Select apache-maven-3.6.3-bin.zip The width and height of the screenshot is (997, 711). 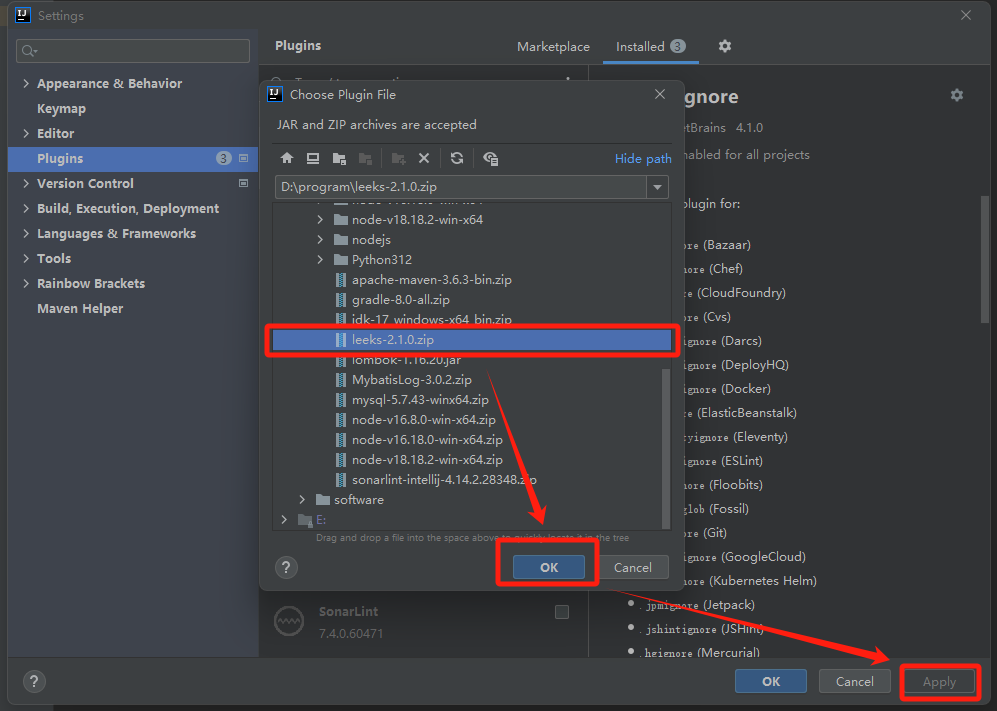click(x=432, y=280)
